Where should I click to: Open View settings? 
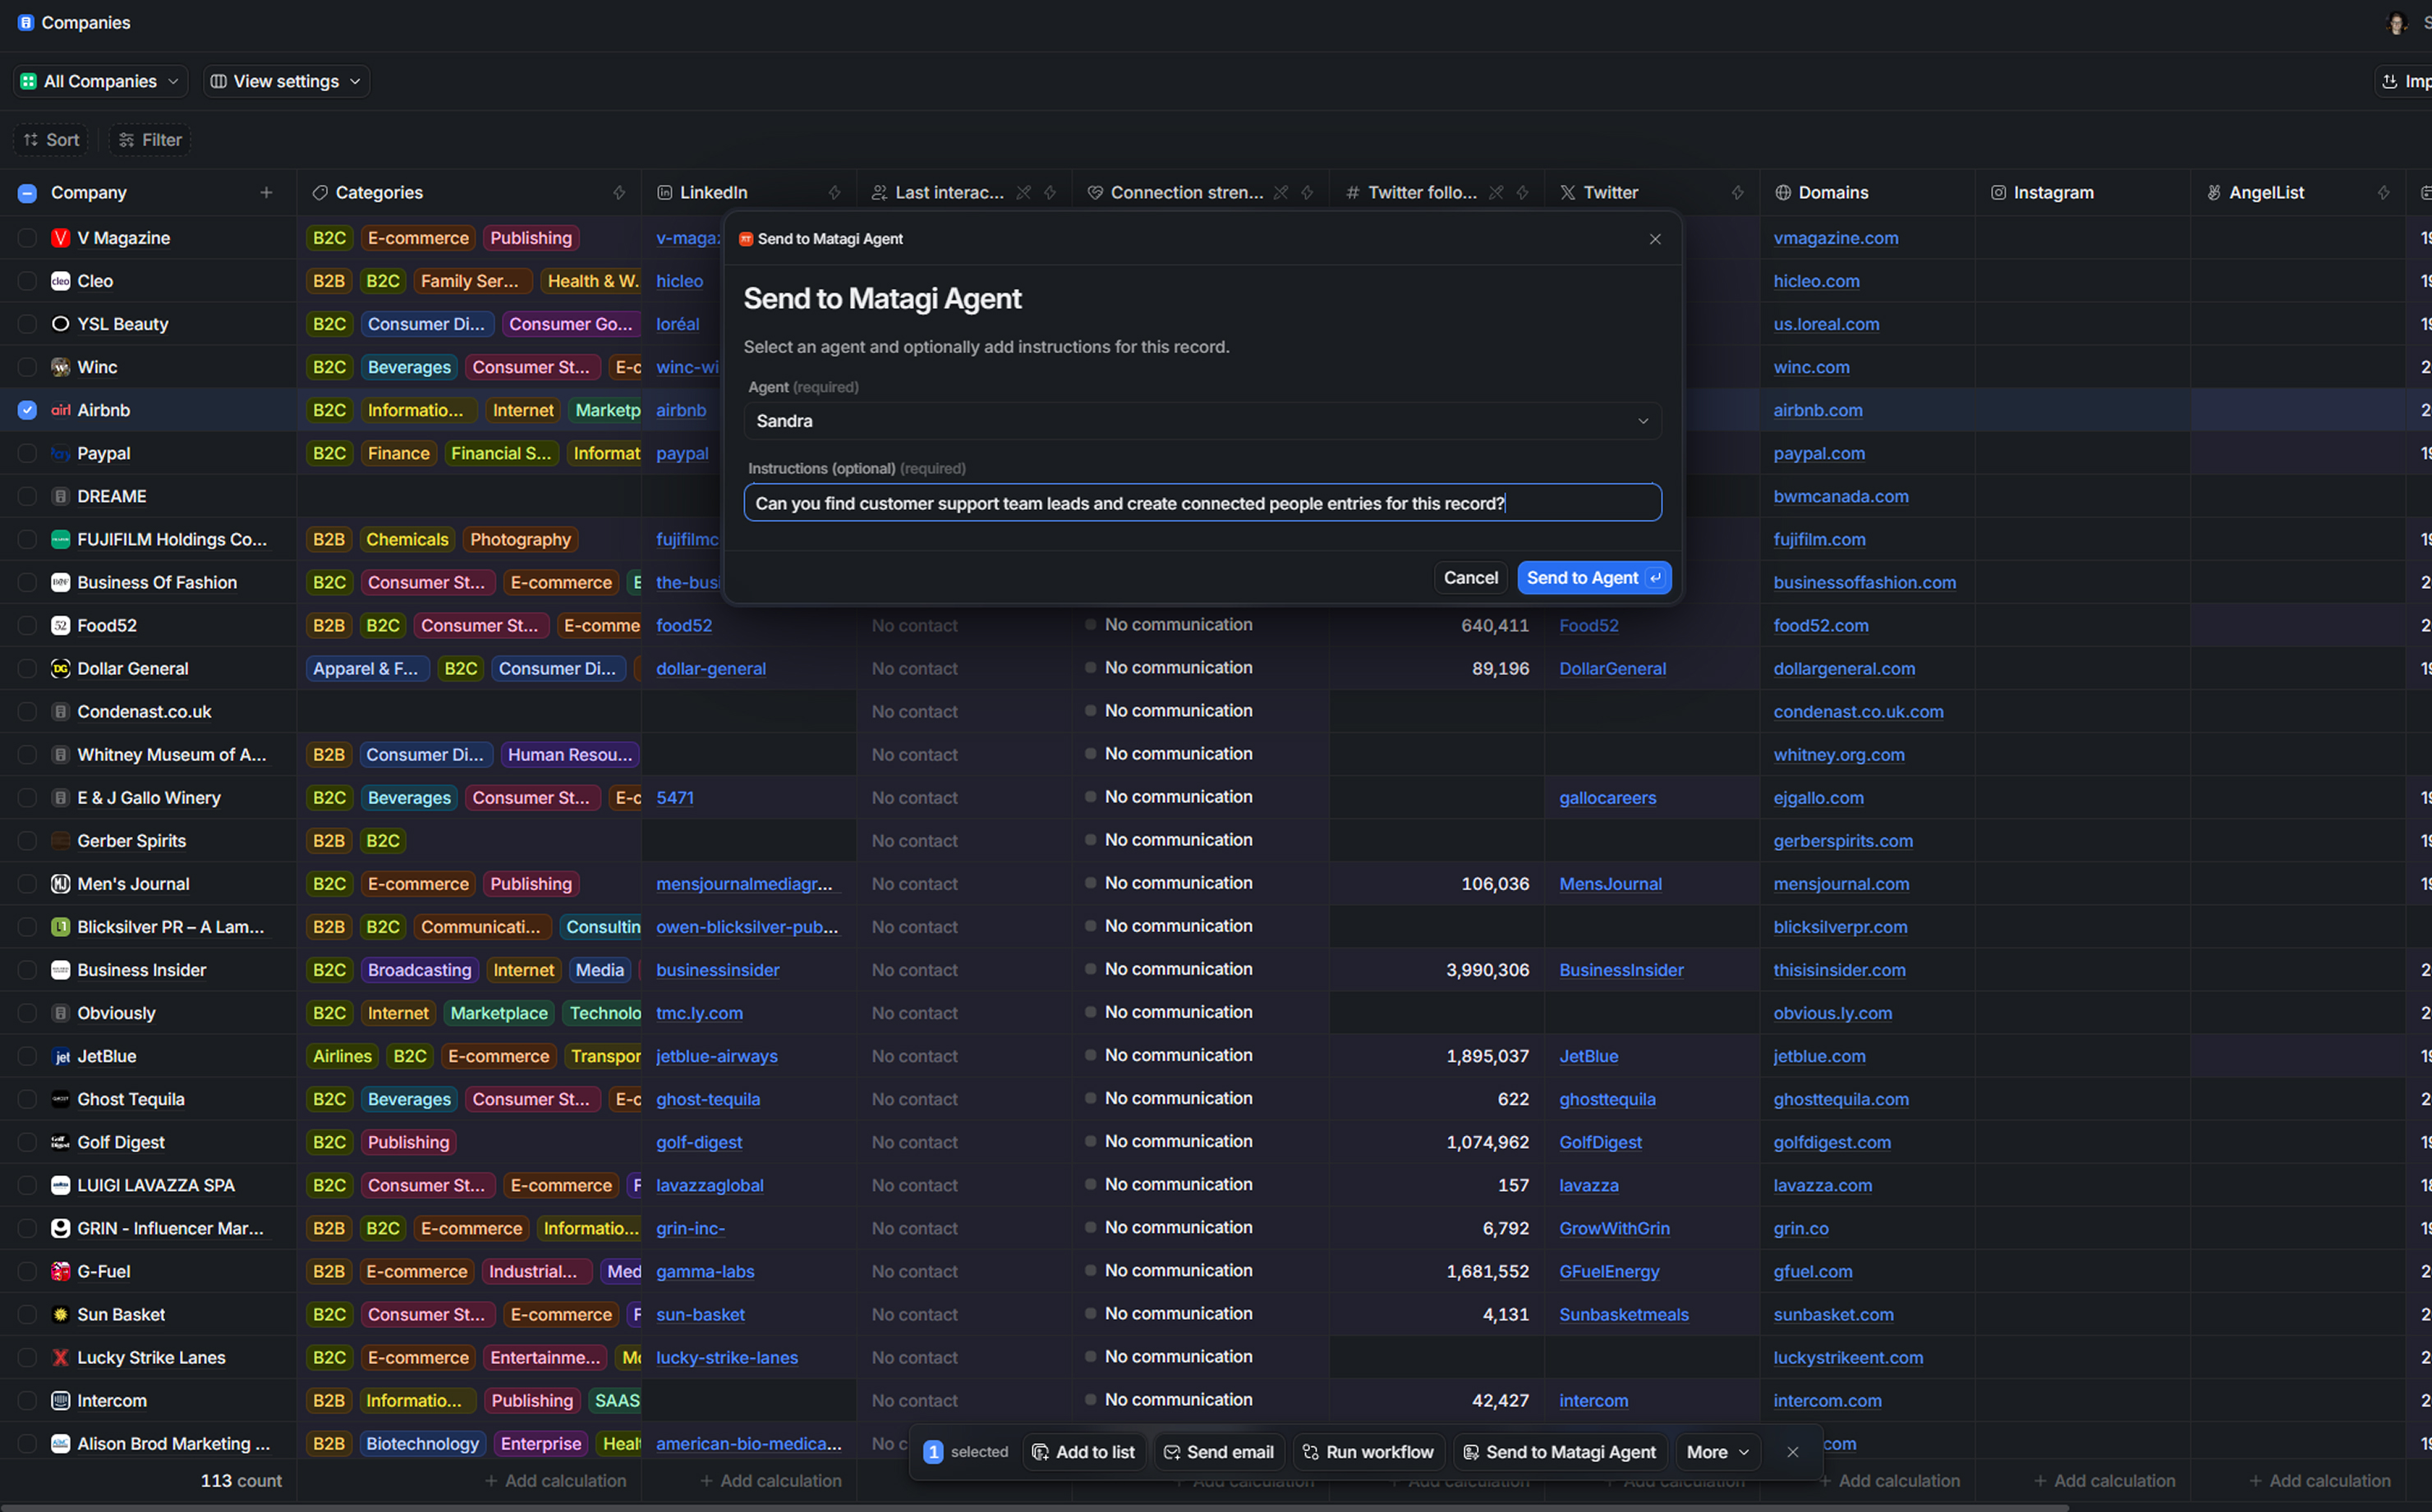(x=286, y=81)
